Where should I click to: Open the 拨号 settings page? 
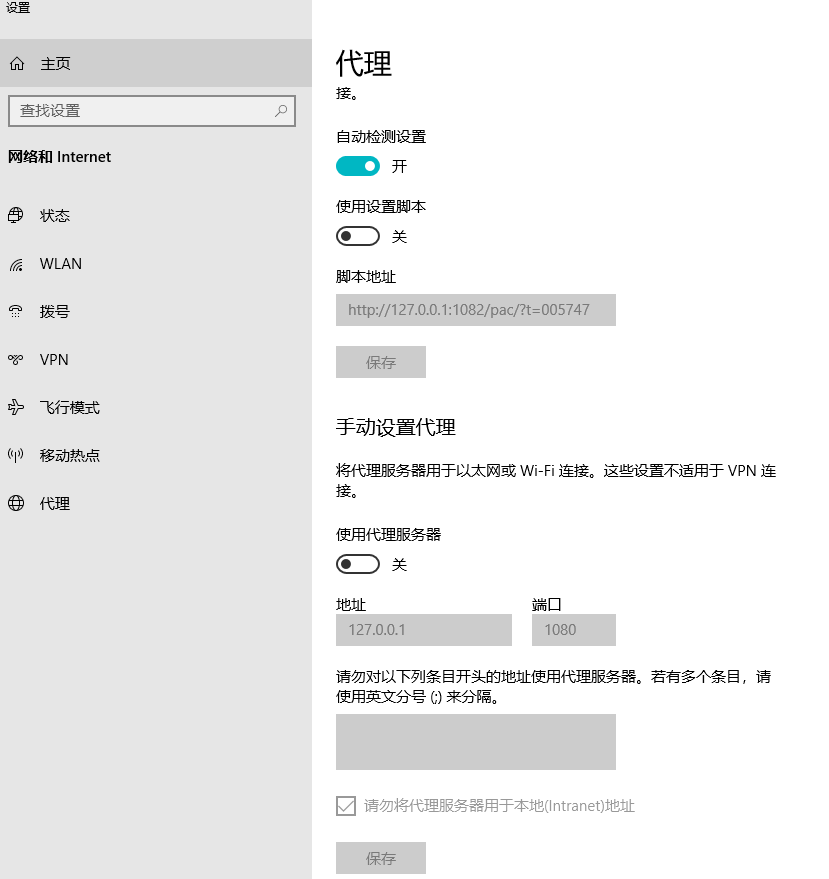(x=156, y=311)
